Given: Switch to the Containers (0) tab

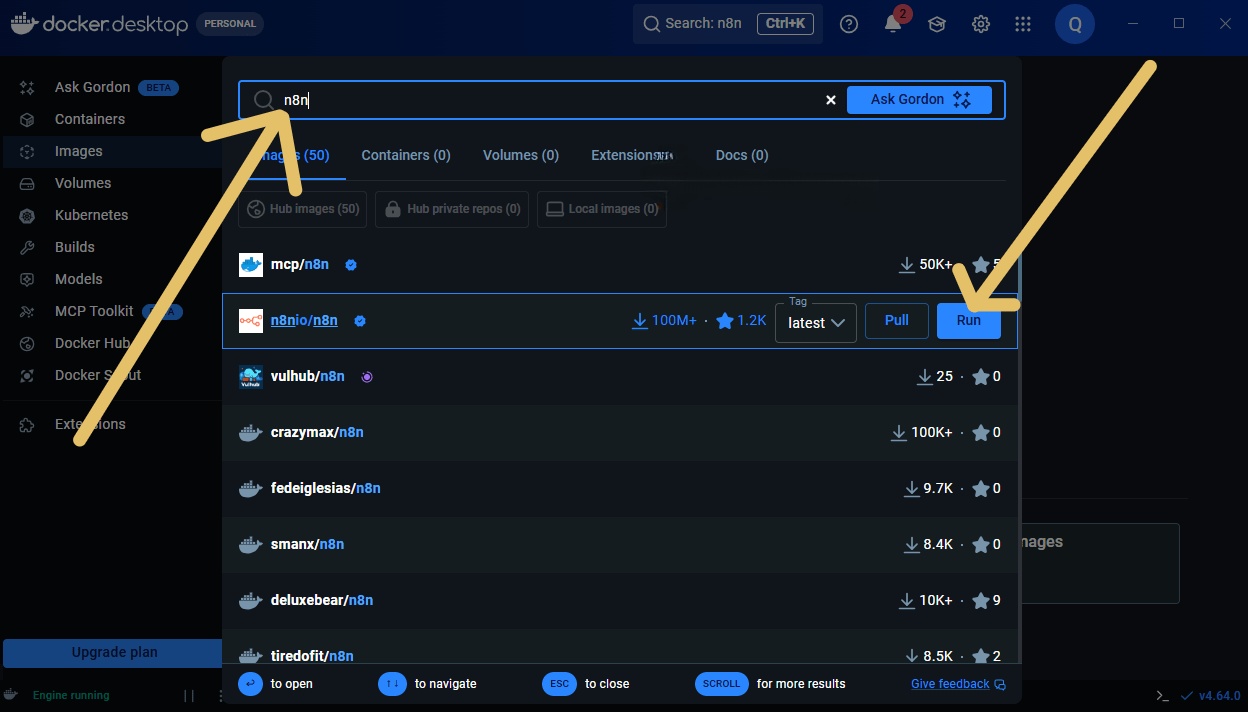Looking at the screenshot, I should (x=406, y=155).
